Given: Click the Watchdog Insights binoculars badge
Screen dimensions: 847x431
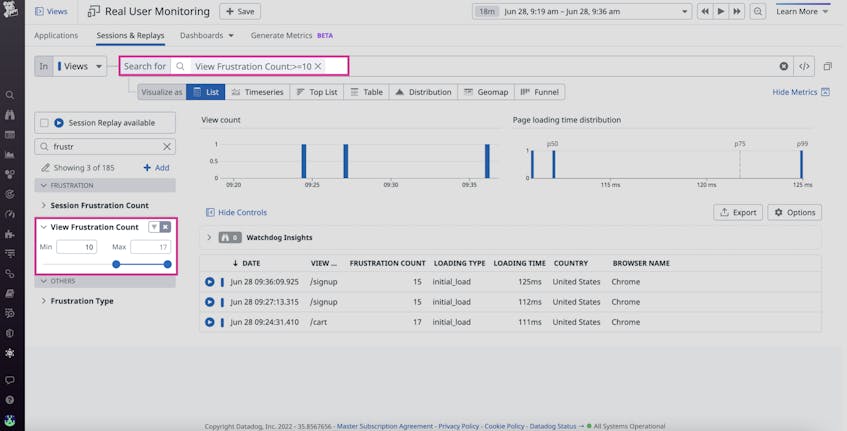Looking at the screenshot, I should coord(230,238).
